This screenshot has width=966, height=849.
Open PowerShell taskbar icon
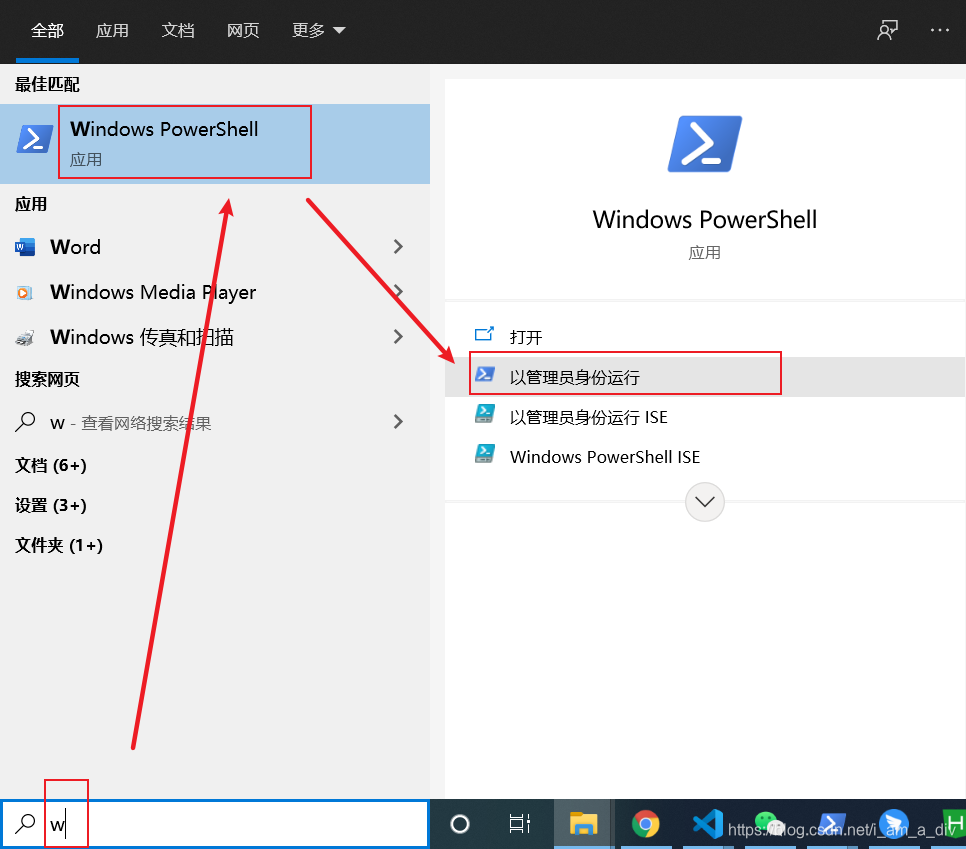click(x=832, y=824)
